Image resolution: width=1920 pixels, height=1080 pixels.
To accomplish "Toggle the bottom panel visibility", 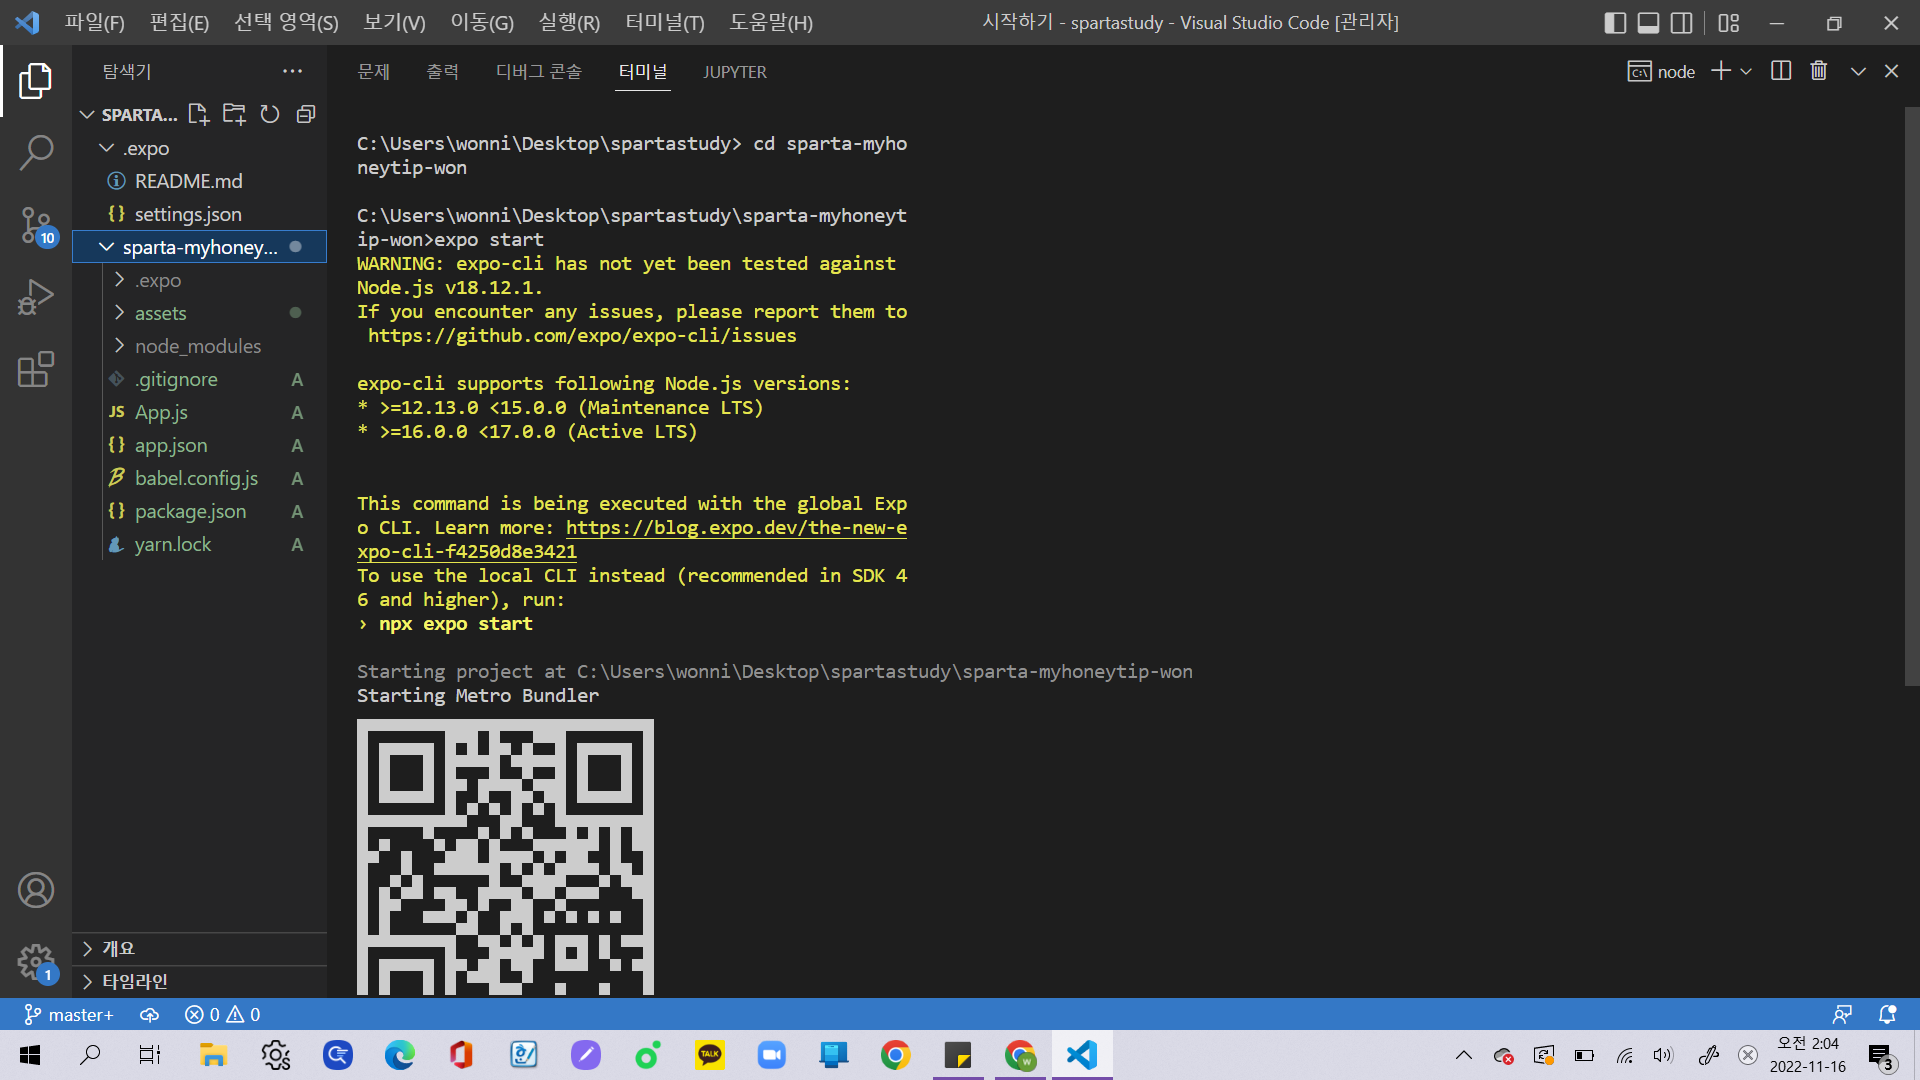I will pyautogui.click(x=1649, y=22).
